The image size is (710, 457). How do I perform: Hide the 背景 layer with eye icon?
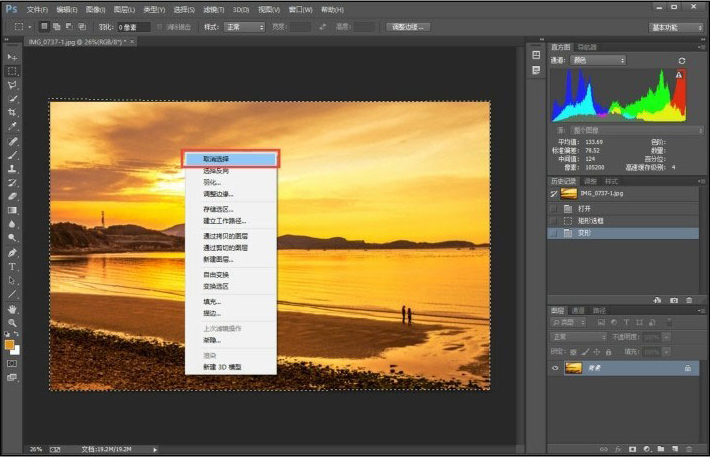pyautogui.click(x=555, y=368)
